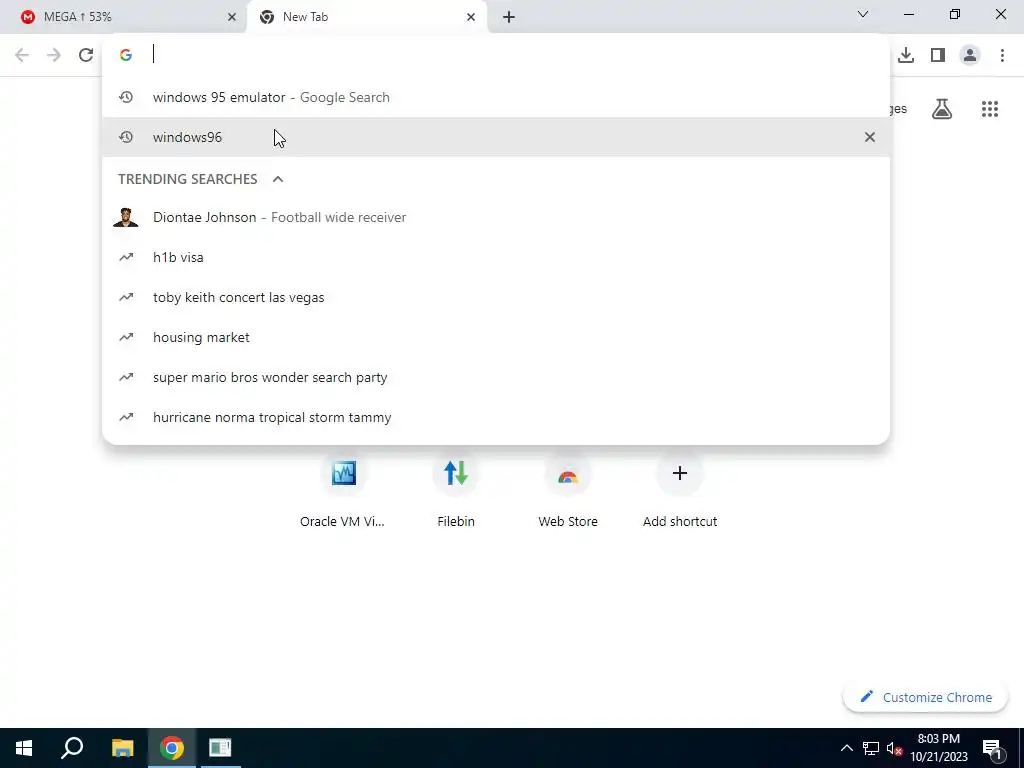Open Windows taskbar search
1024x768 pixels.
pos(72,748)
